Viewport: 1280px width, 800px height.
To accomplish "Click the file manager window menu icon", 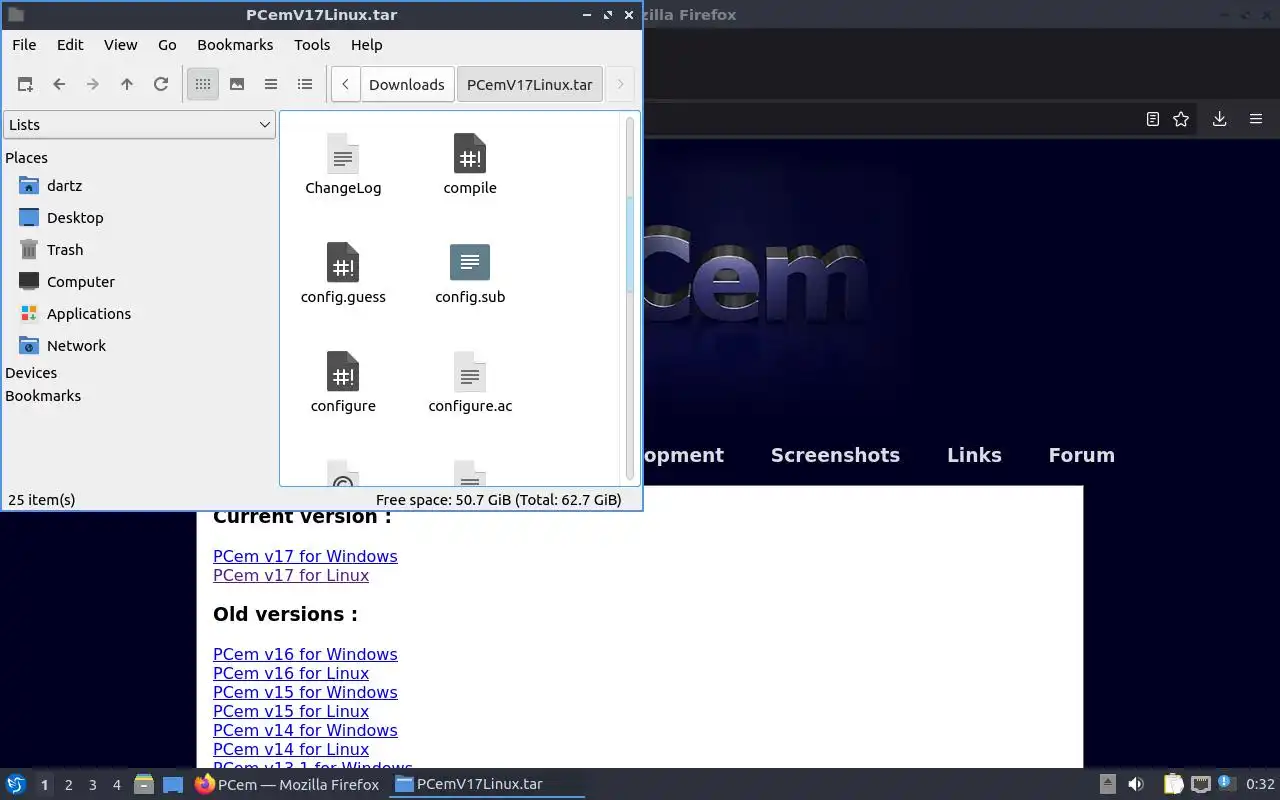I will [x=15, y=15].
